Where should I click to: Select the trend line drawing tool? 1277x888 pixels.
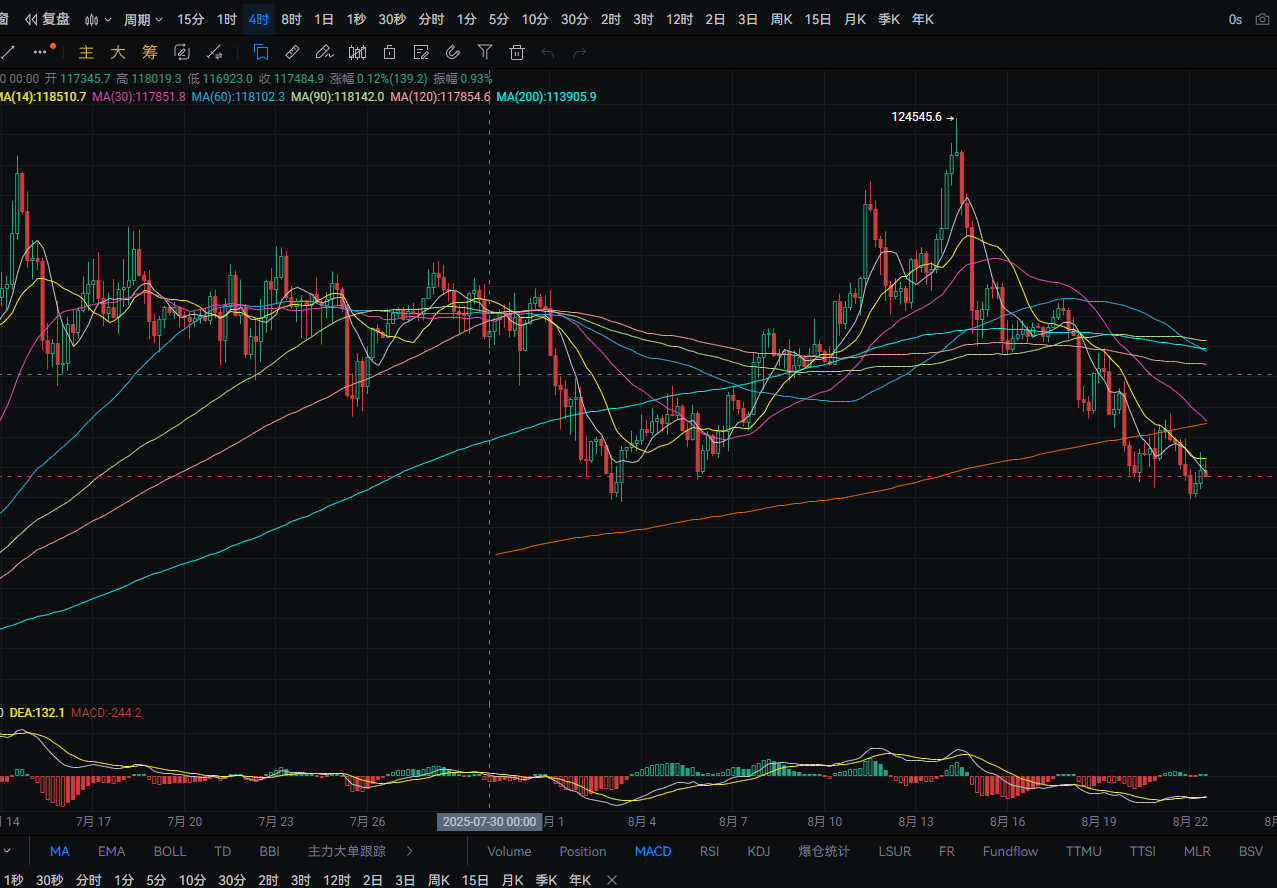coord(8,52)
